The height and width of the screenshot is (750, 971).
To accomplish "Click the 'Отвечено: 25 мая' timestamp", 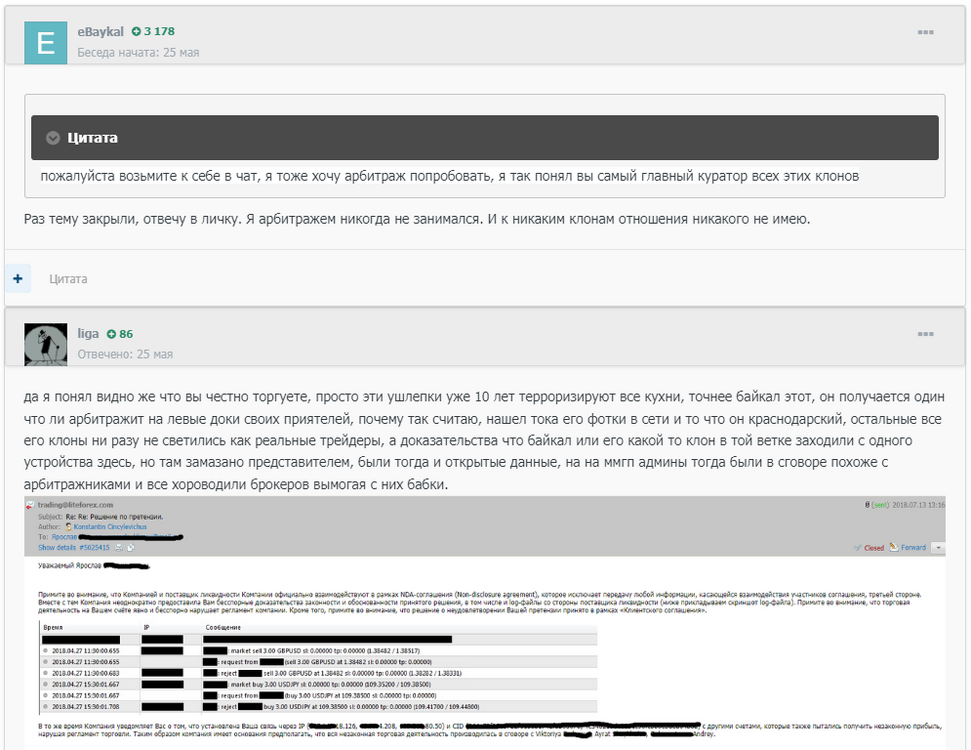I will tap(125, 354).
